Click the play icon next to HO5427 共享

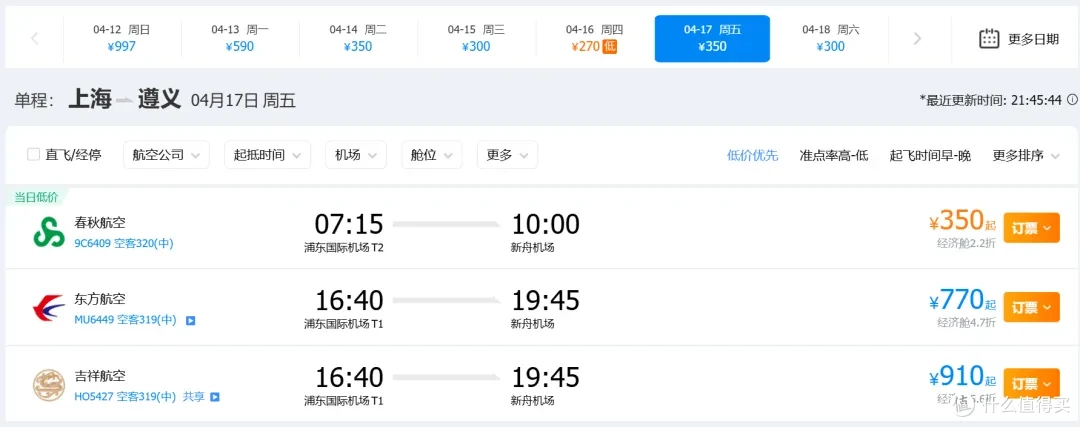(x=214, y=397)
